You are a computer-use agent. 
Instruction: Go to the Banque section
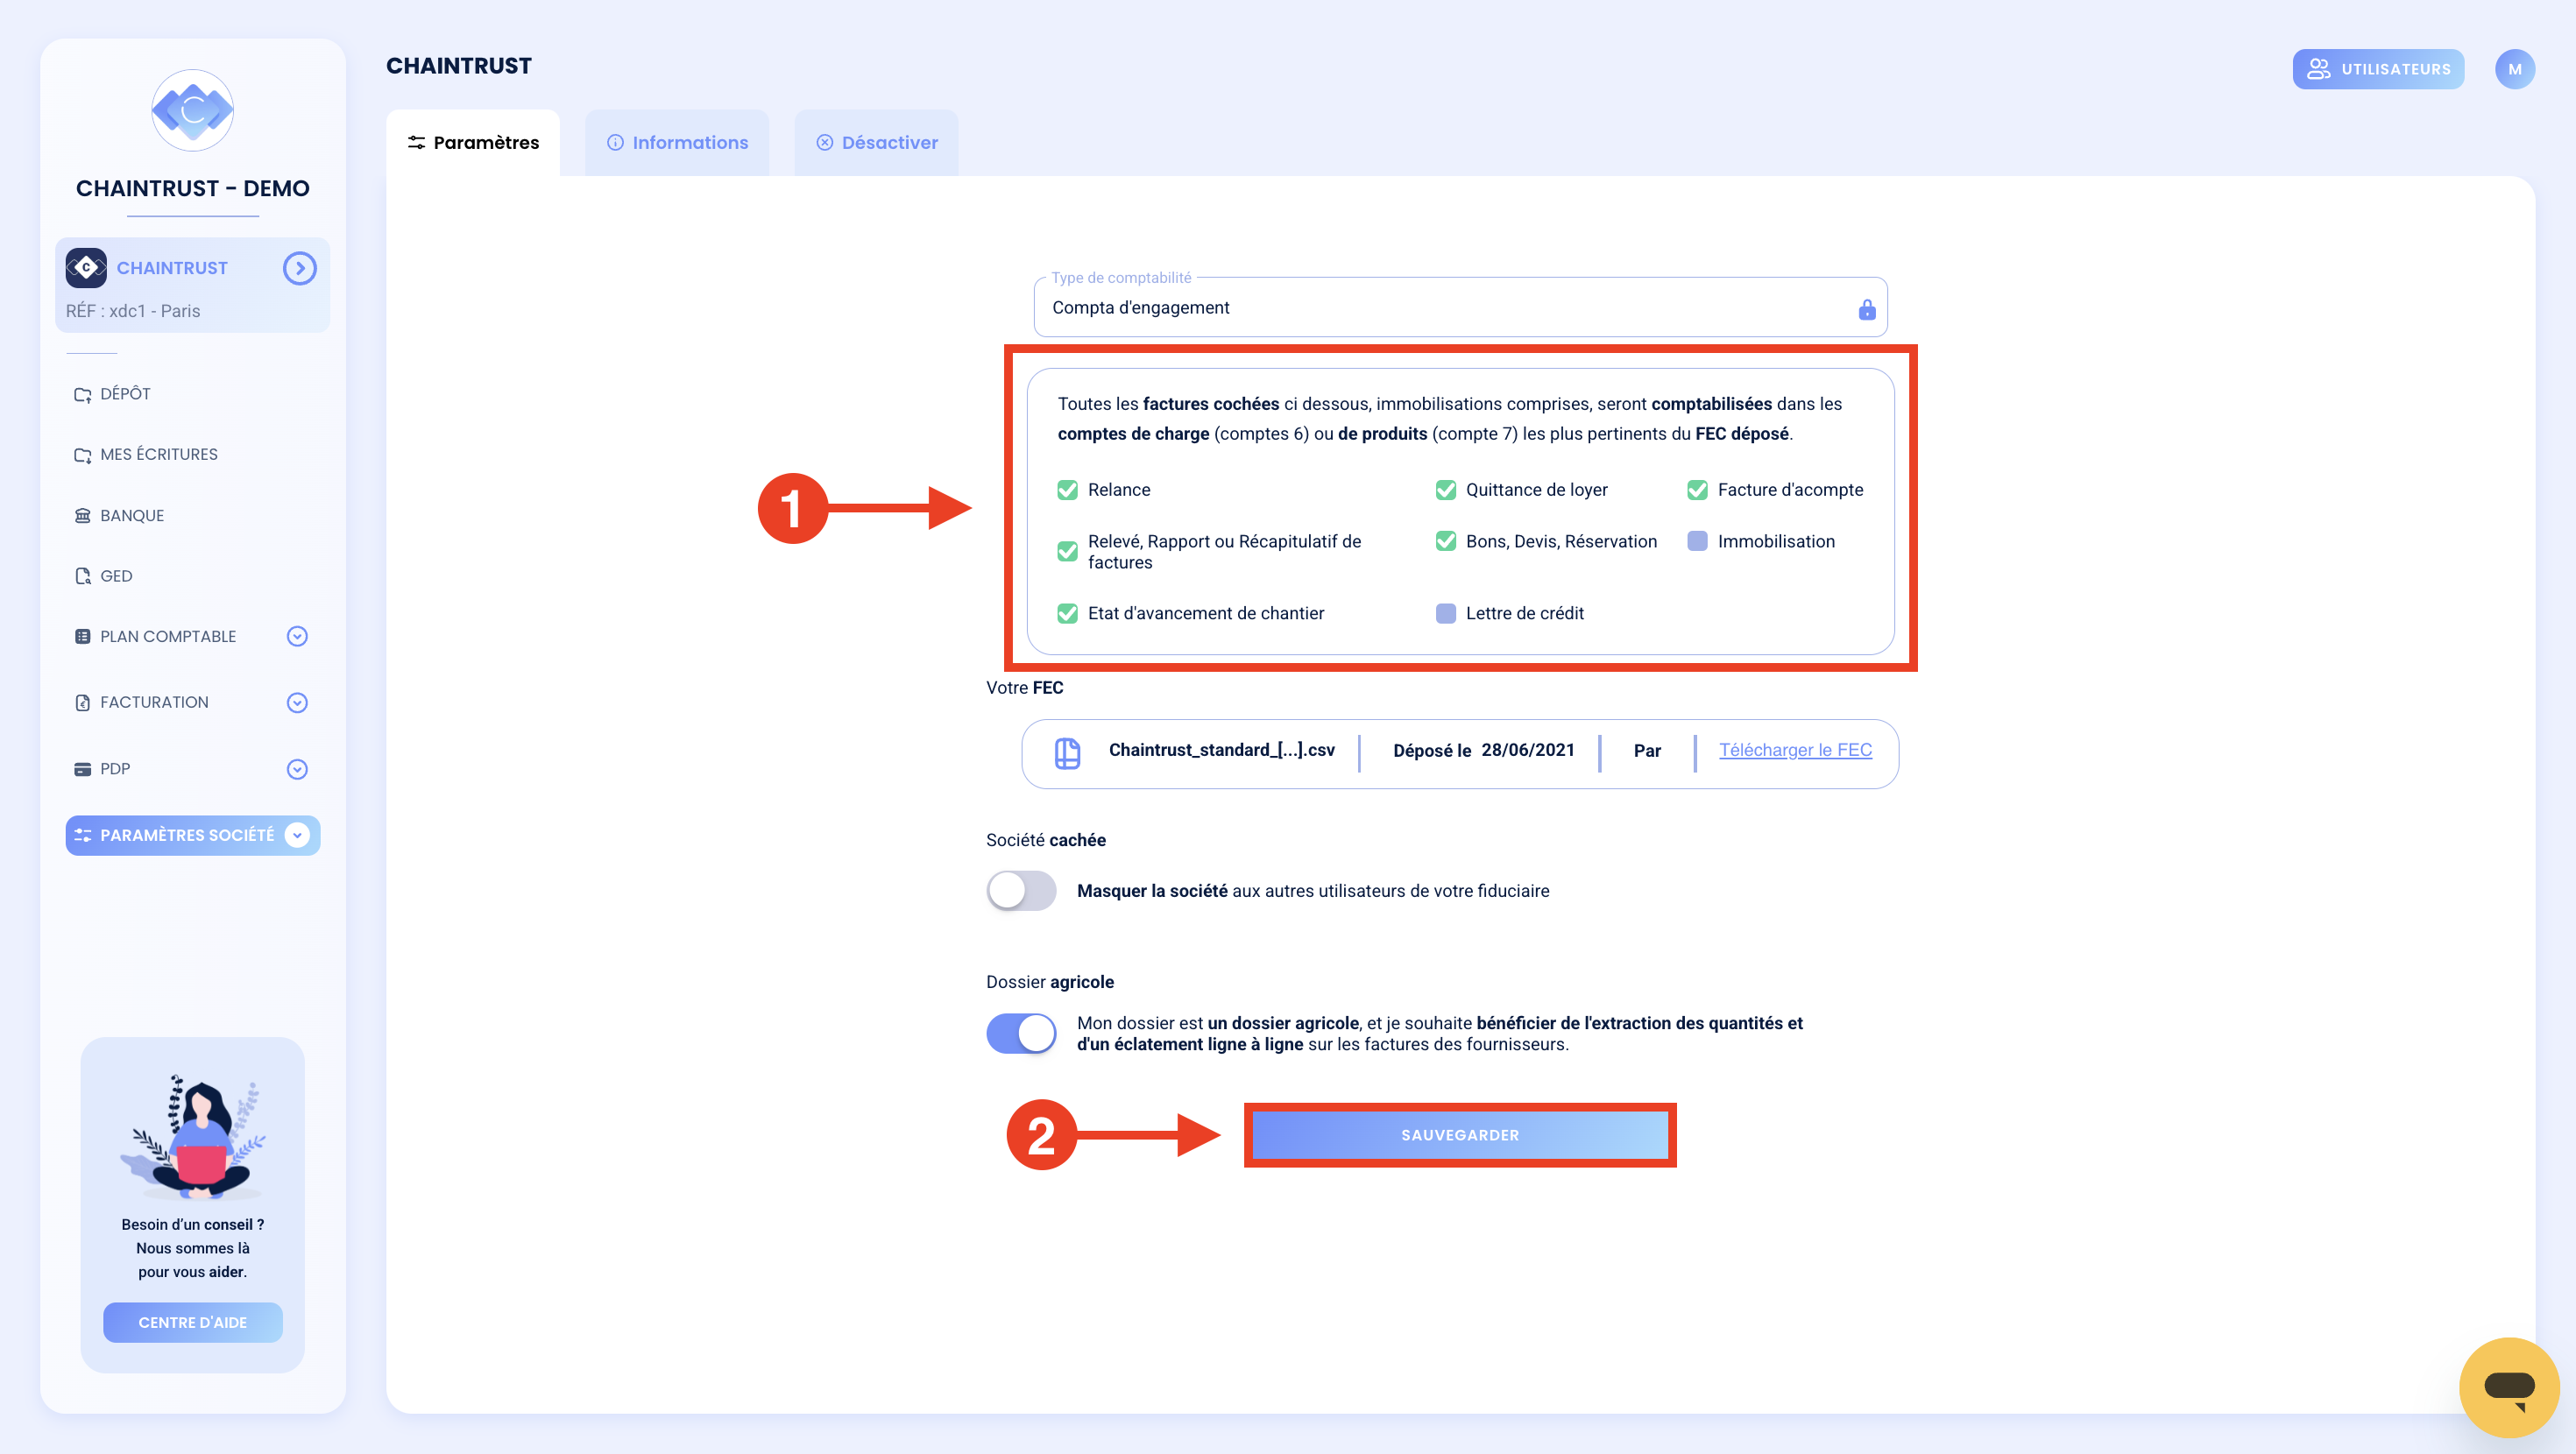(x=131, y=515)
